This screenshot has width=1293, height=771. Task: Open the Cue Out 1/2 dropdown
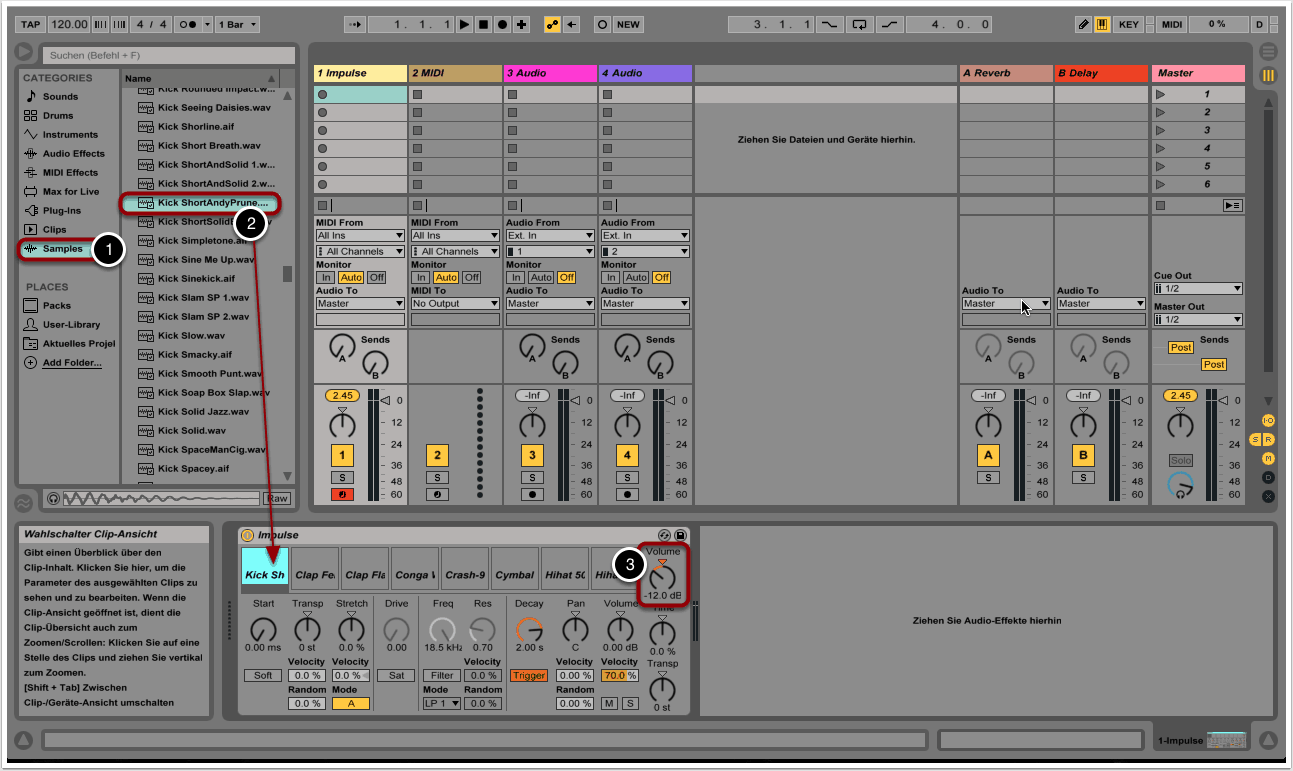[1197, 289]
